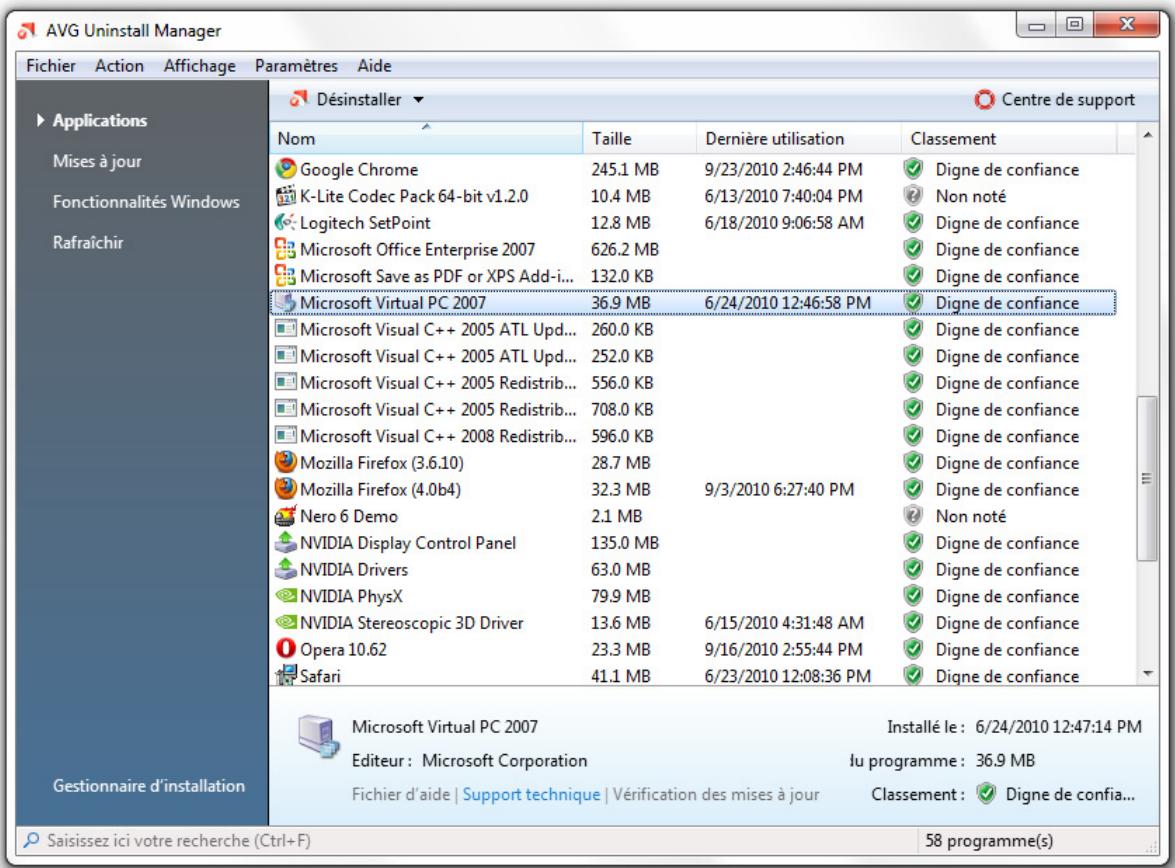Click the shield icon beside Classement in details pane

987,794
